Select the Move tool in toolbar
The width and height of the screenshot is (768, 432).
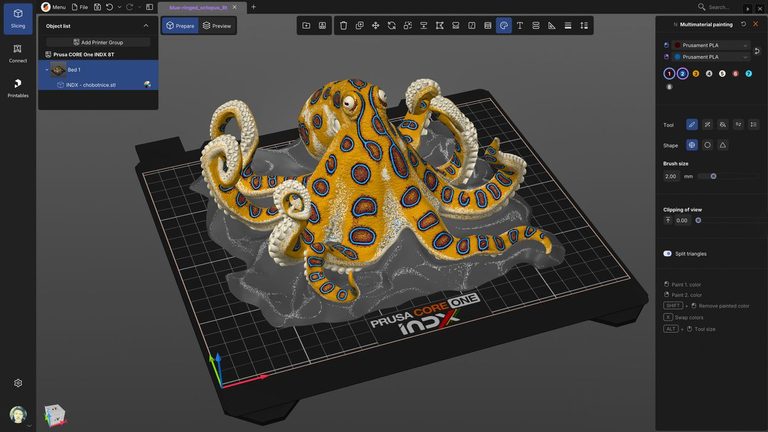(x=376, y=25)
